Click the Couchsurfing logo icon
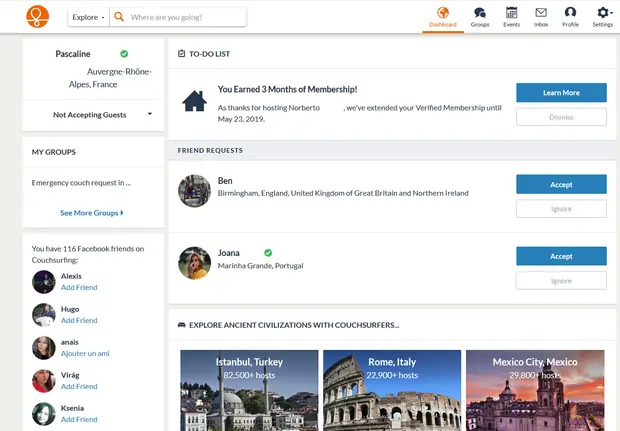The width and height of the screenshot is (620, 431). click(x=37, y=17)
